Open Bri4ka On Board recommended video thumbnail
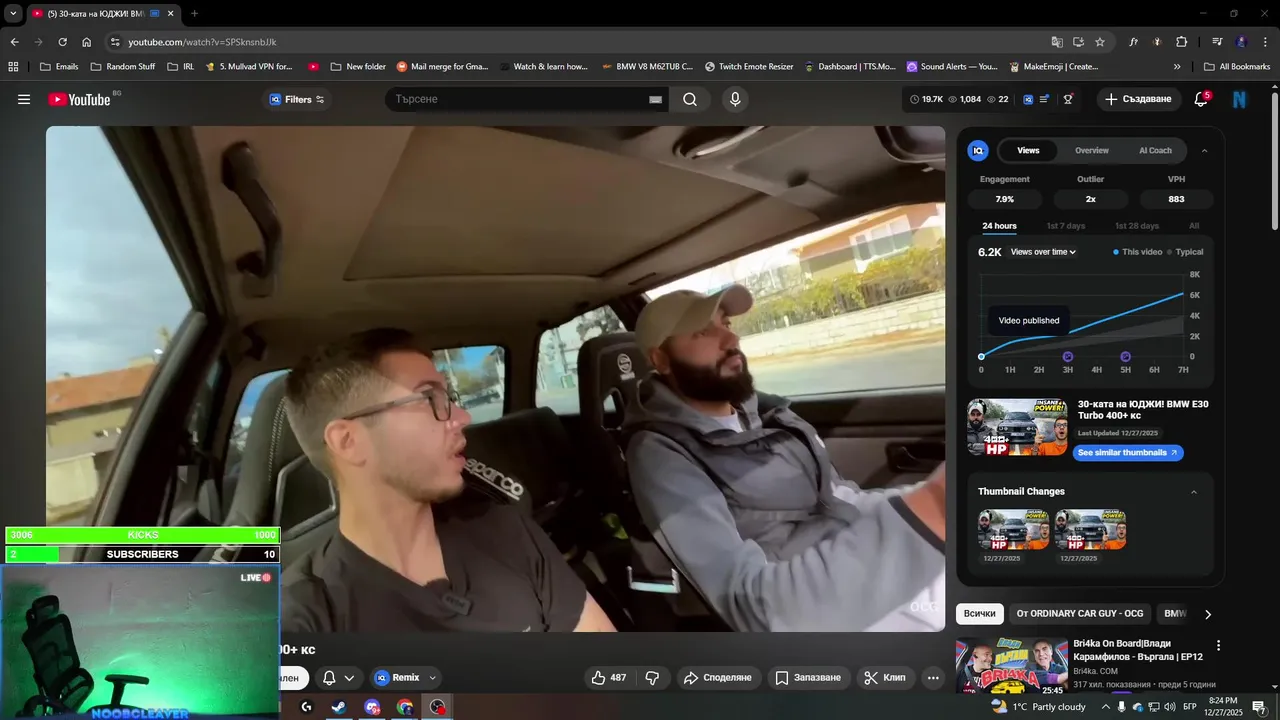This screenshot has height=720, width=1280. [x=1010, y=665]
